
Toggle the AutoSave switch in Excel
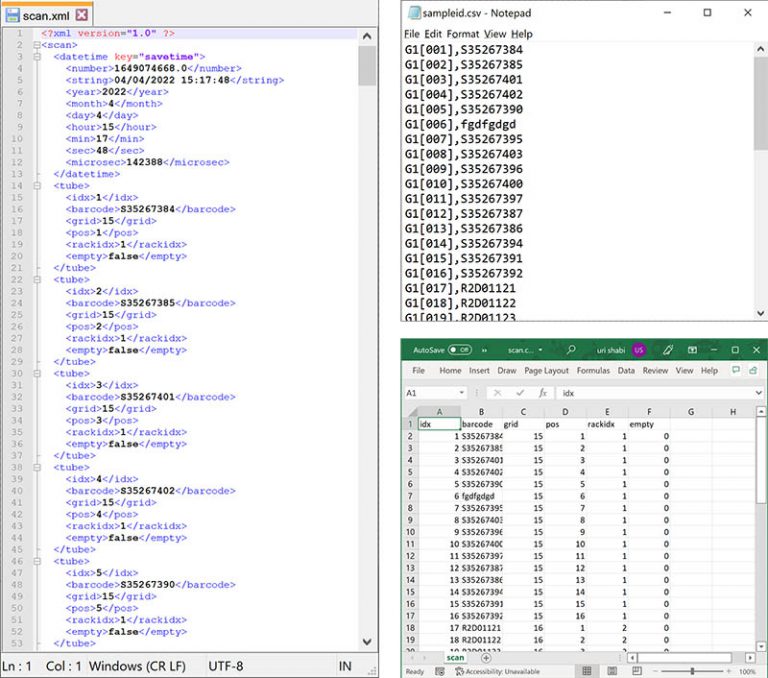click(x=460, y=350)
